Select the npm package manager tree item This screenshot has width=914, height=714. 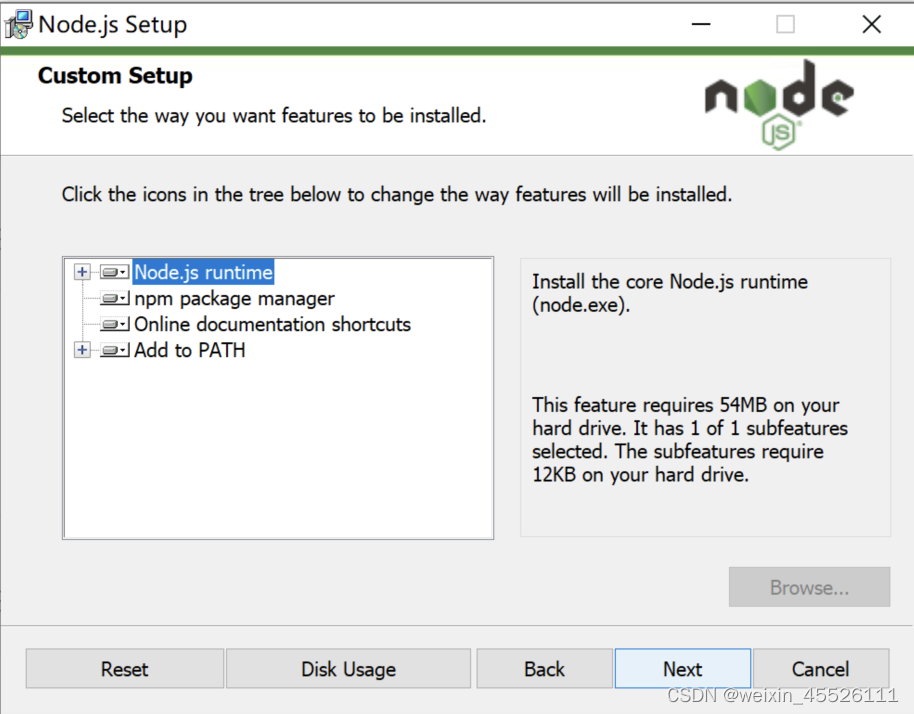pos(233,298)
